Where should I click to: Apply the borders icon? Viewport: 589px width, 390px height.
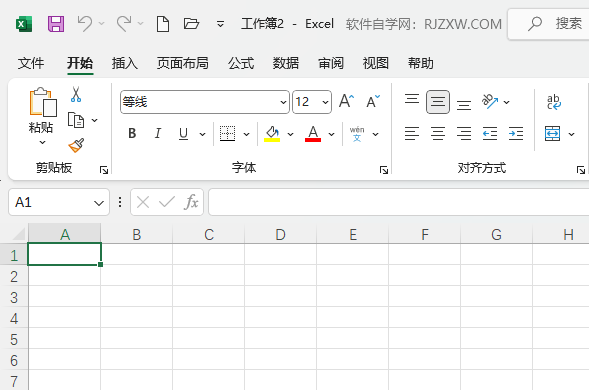click(227, 134)
